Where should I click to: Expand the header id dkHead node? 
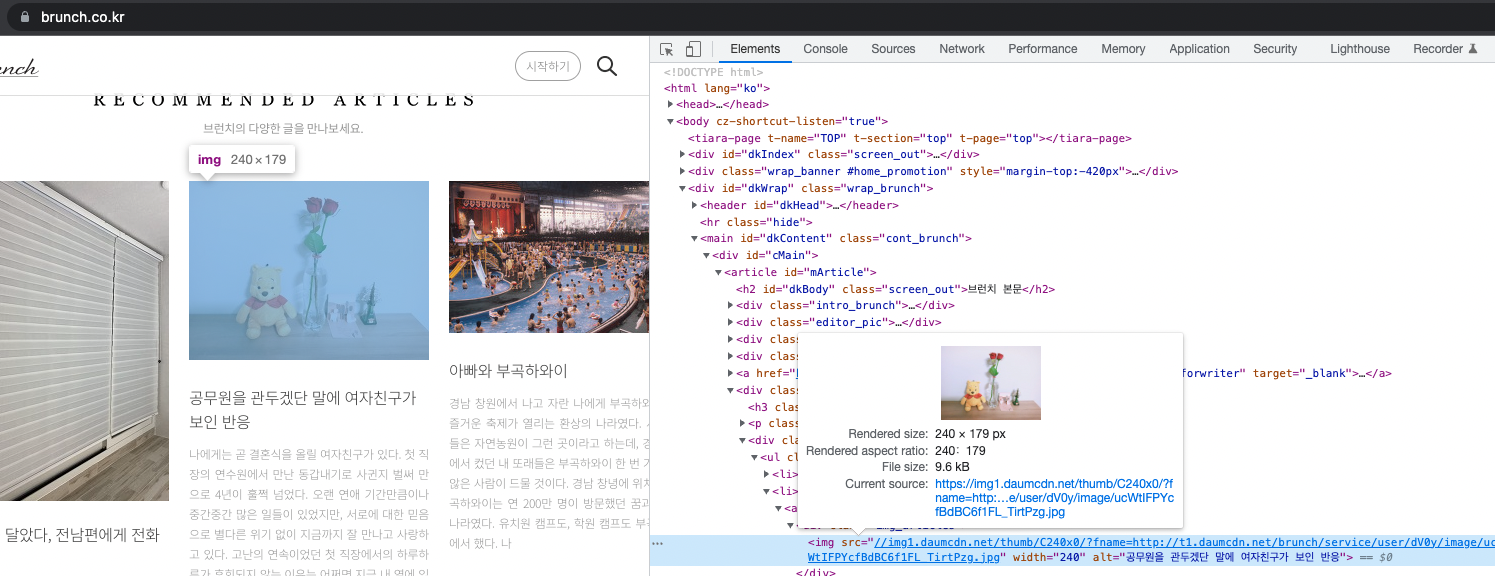point(694,205)
